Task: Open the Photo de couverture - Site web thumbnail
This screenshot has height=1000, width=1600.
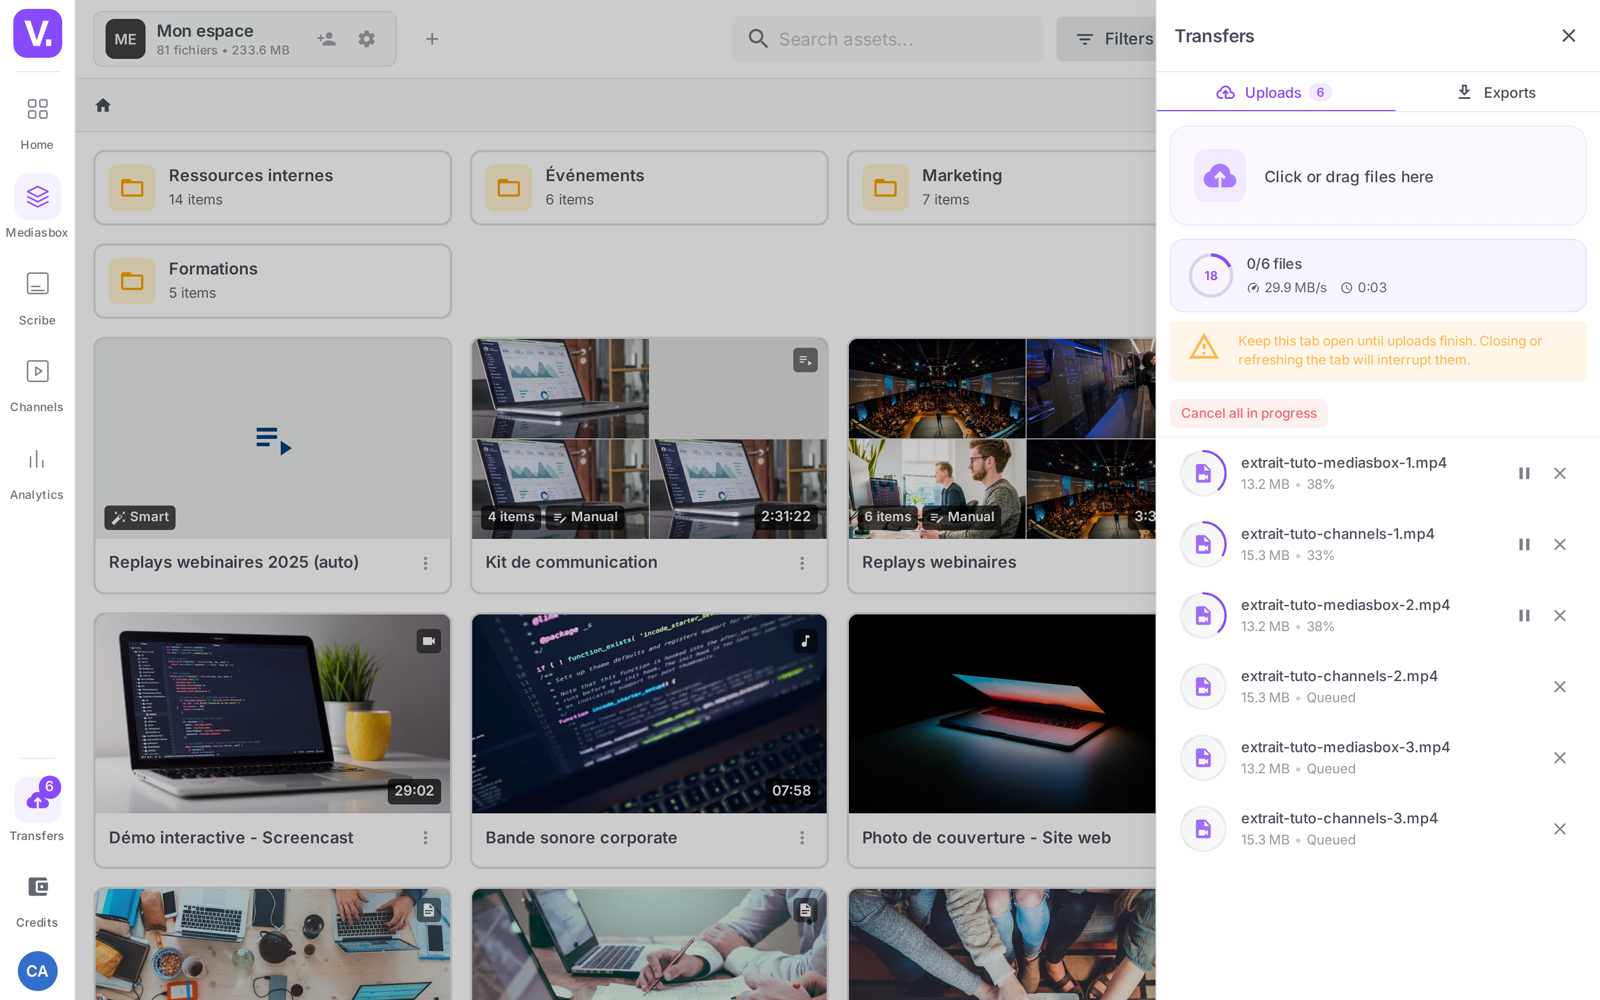Action: pos(1002,714)
